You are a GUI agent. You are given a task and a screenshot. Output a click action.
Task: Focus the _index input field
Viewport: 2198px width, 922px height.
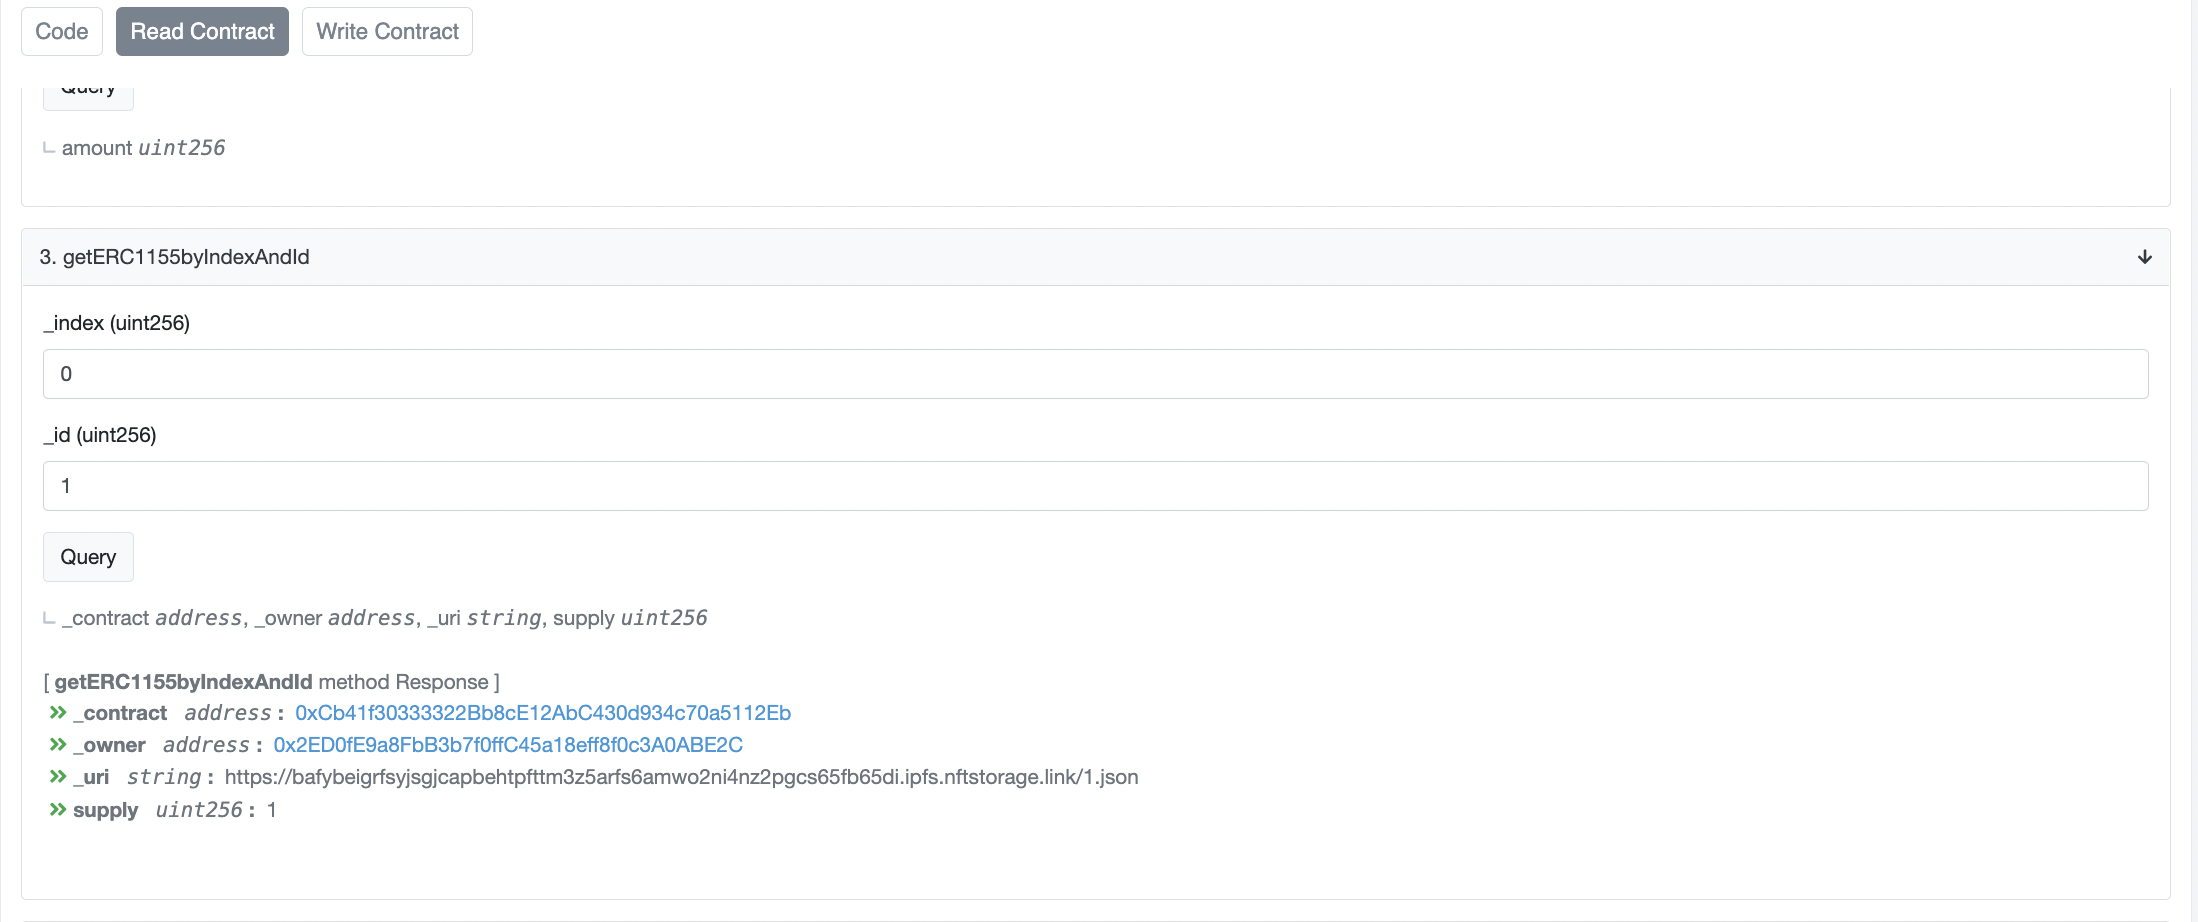tap(1095, 374)
